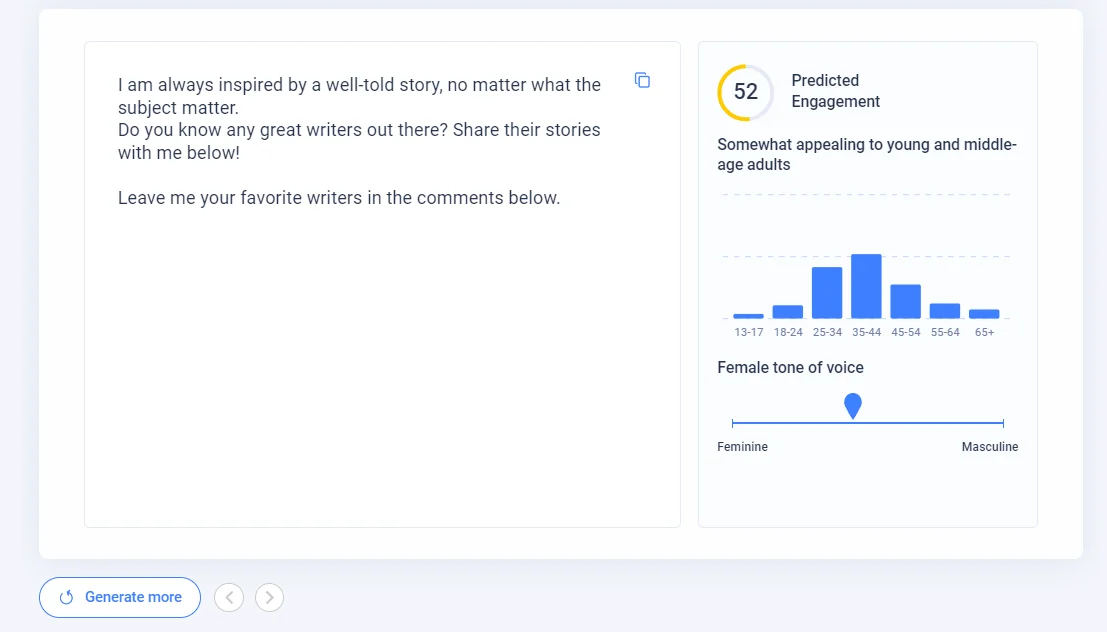Screen dimensions: 1107x632
Task: Click the refresh icon inside Generate more
Action: coord(66,597)
